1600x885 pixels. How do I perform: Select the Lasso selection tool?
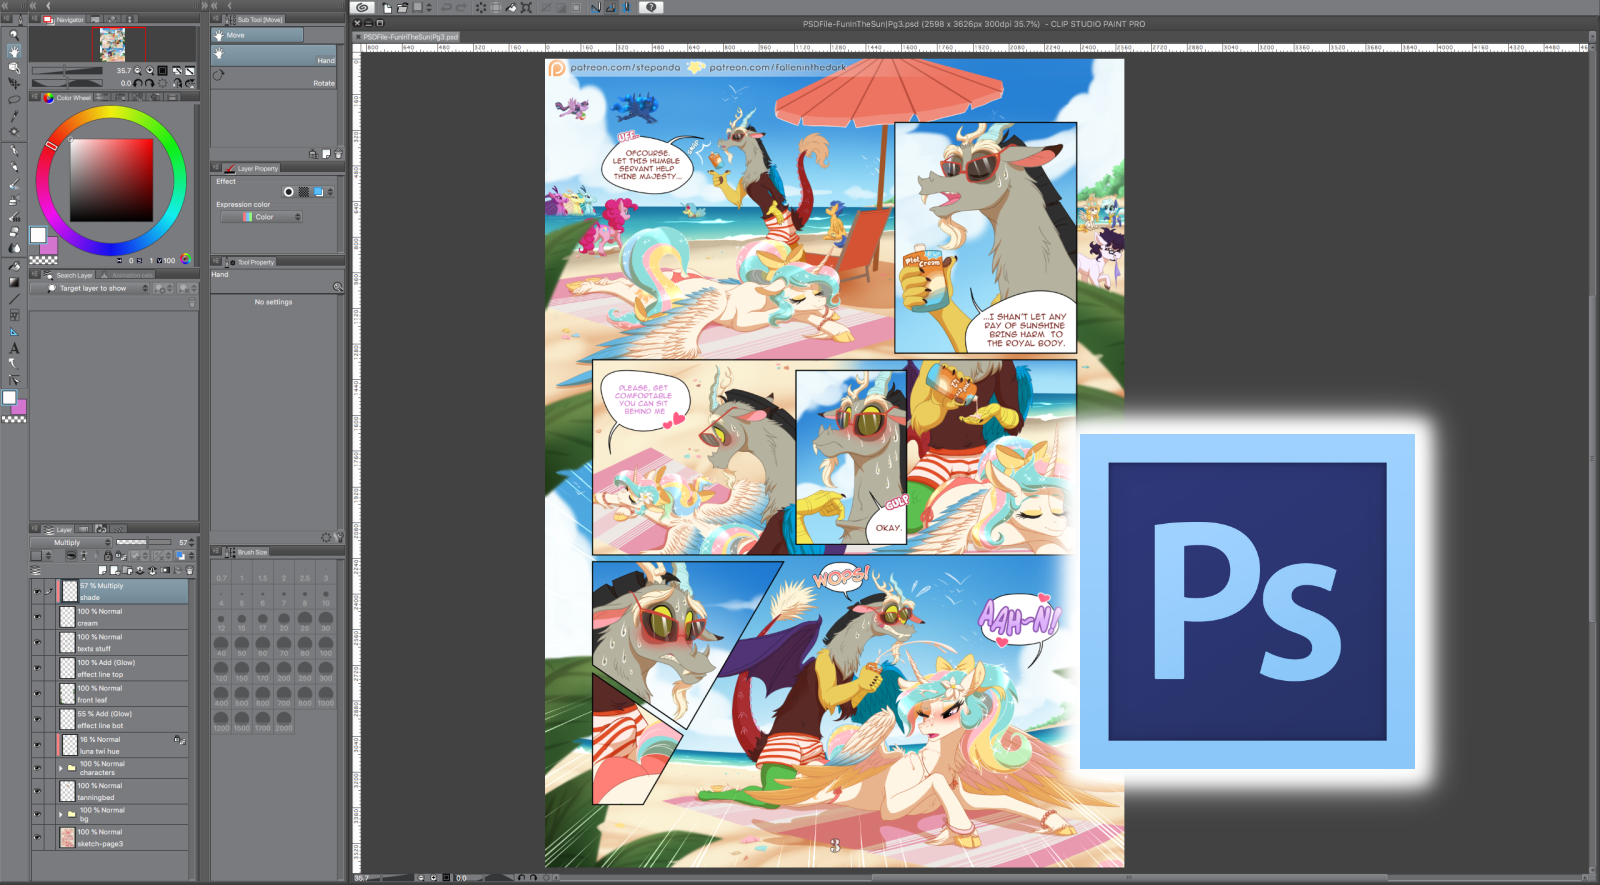(x=14, y=99)
